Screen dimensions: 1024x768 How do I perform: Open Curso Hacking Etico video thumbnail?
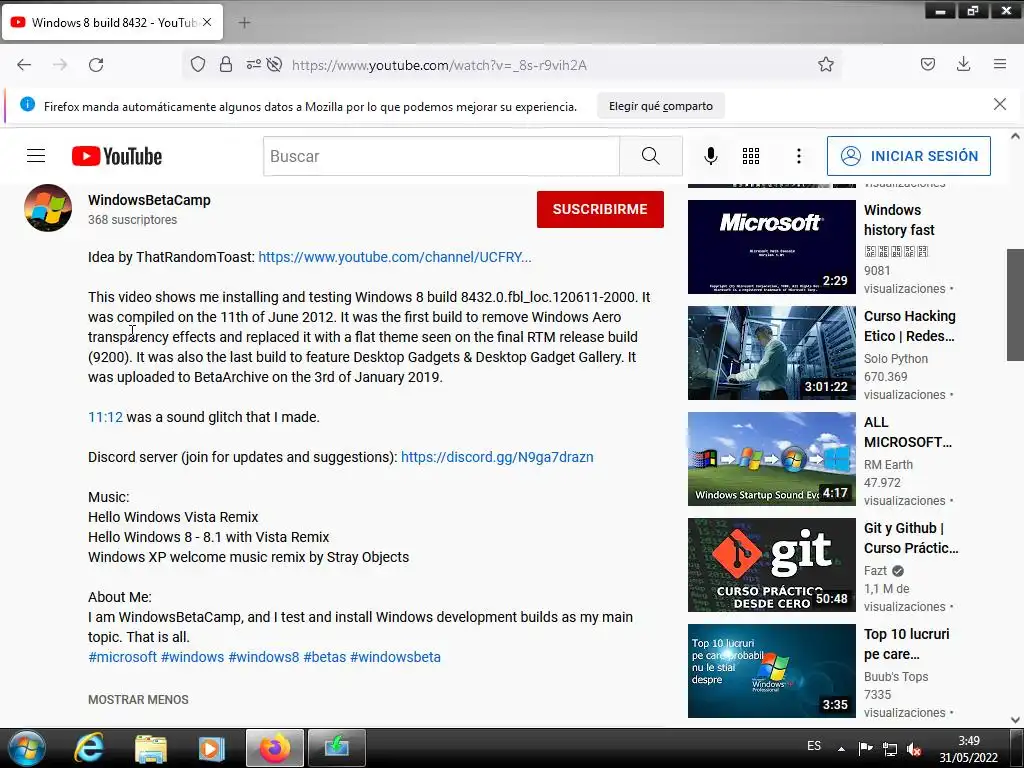coord(771,353)
